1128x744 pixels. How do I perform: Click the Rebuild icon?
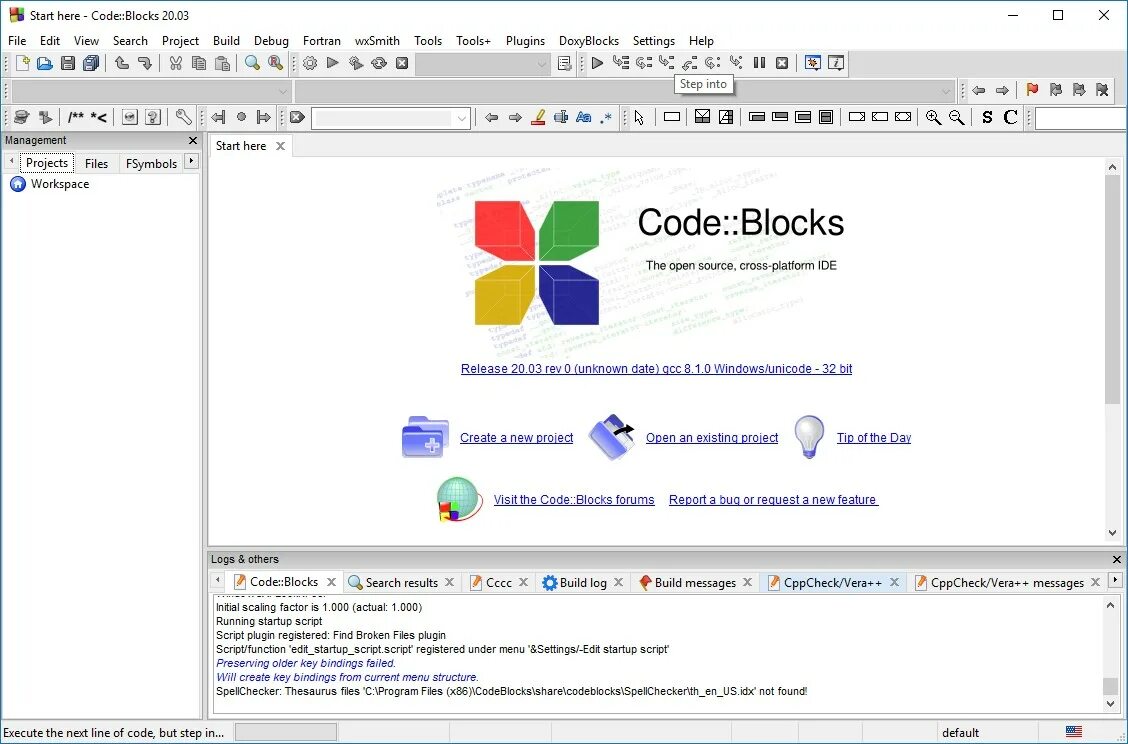[x=379, y=63]
